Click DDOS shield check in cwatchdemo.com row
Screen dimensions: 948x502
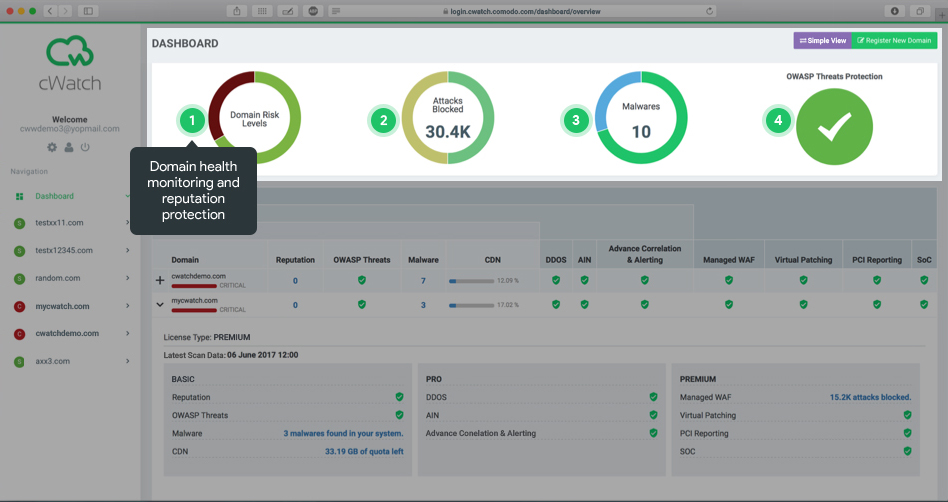click(x=556, y=280)
